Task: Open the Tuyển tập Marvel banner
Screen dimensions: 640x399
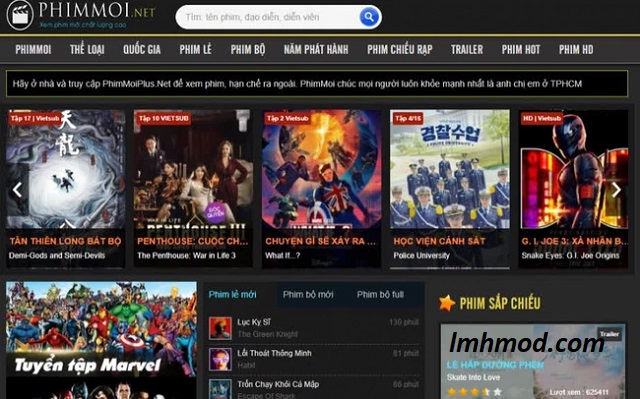Action: tap(101, 340)
